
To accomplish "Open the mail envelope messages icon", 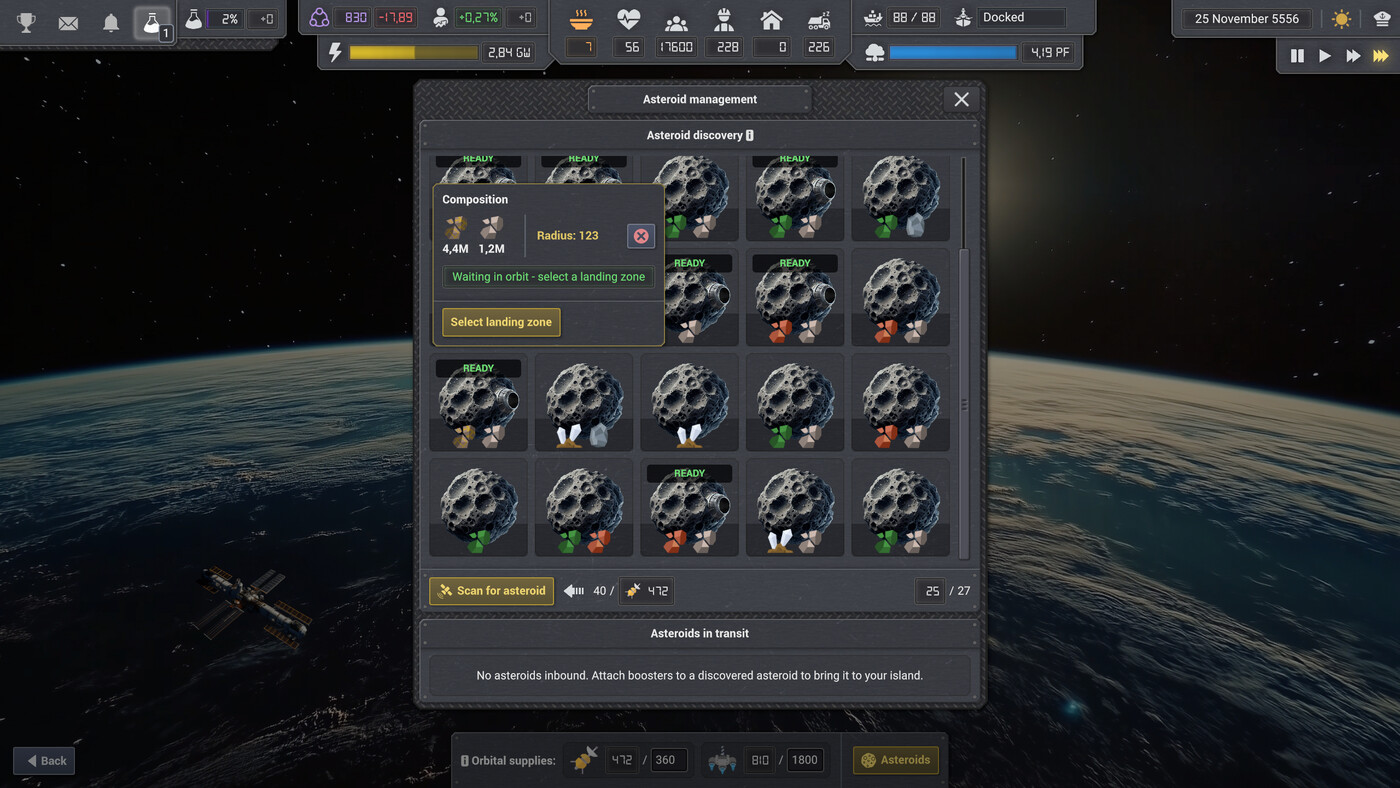I will tap(68, 22).
